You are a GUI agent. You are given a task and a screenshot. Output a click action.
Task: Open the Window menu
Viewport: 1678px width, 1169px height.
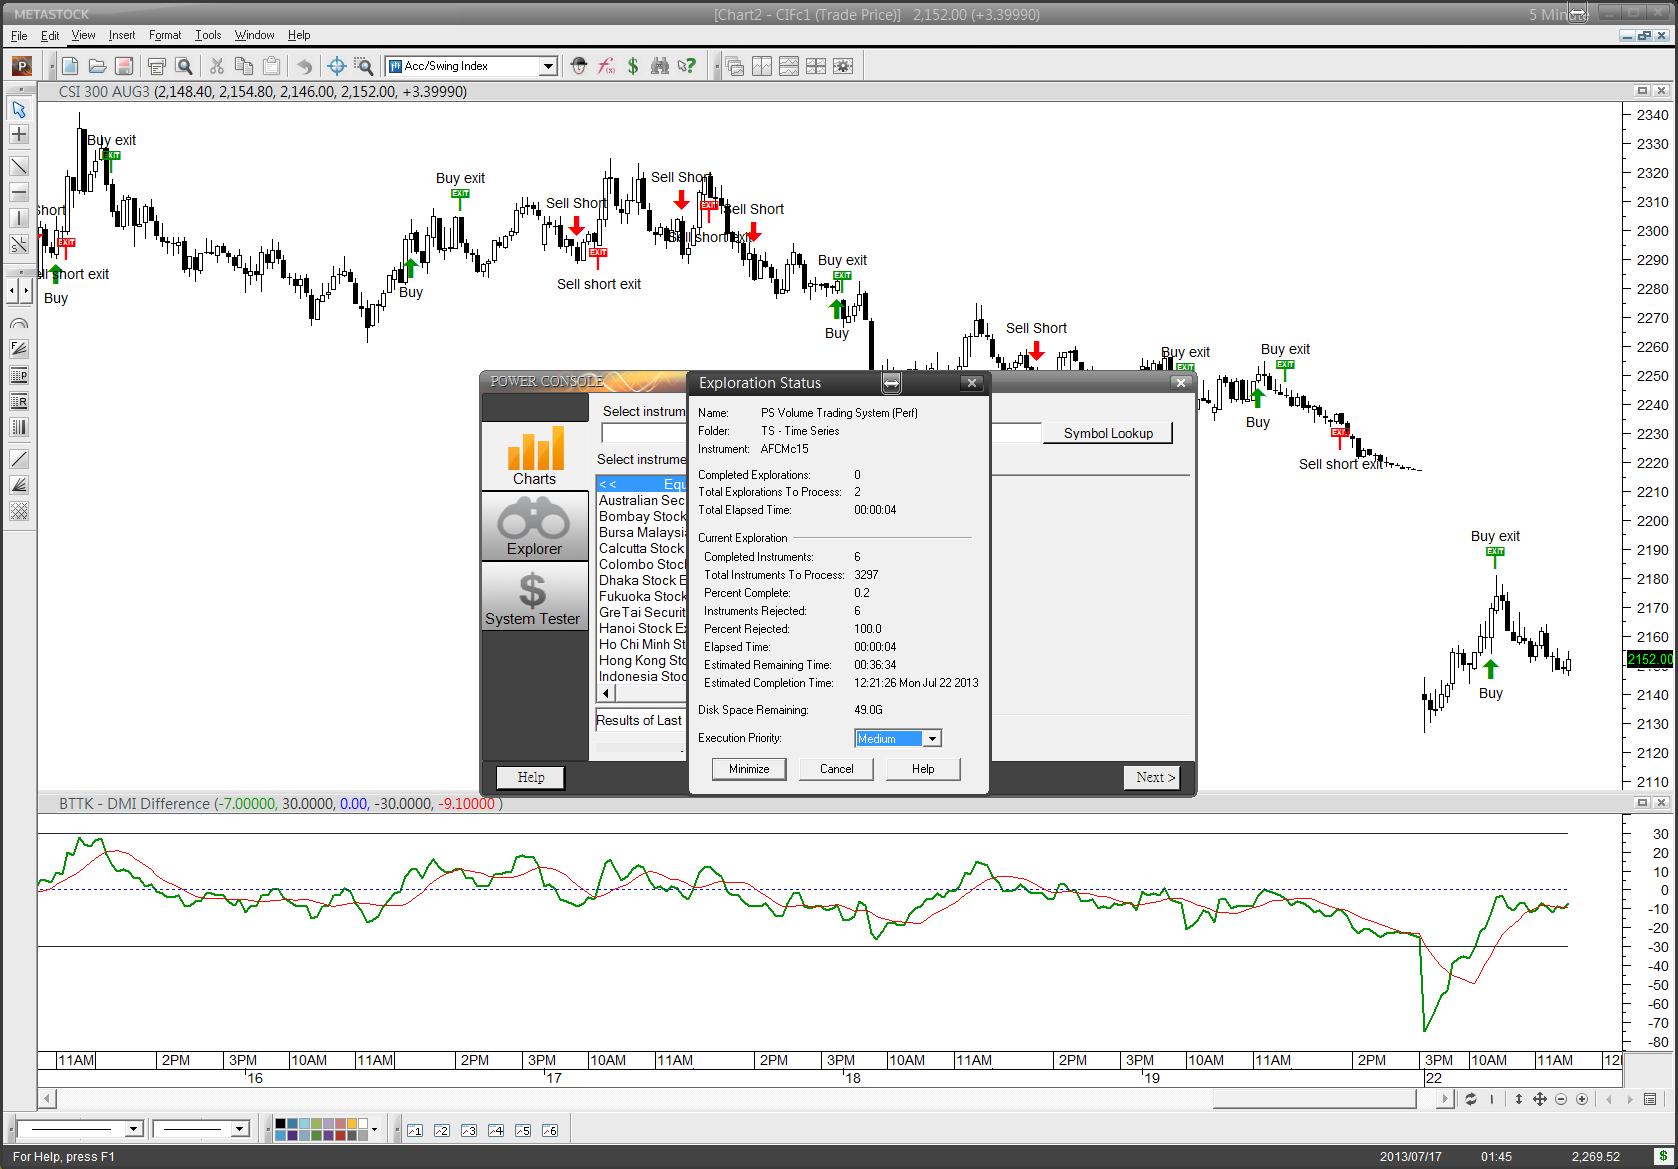[254, 35]
